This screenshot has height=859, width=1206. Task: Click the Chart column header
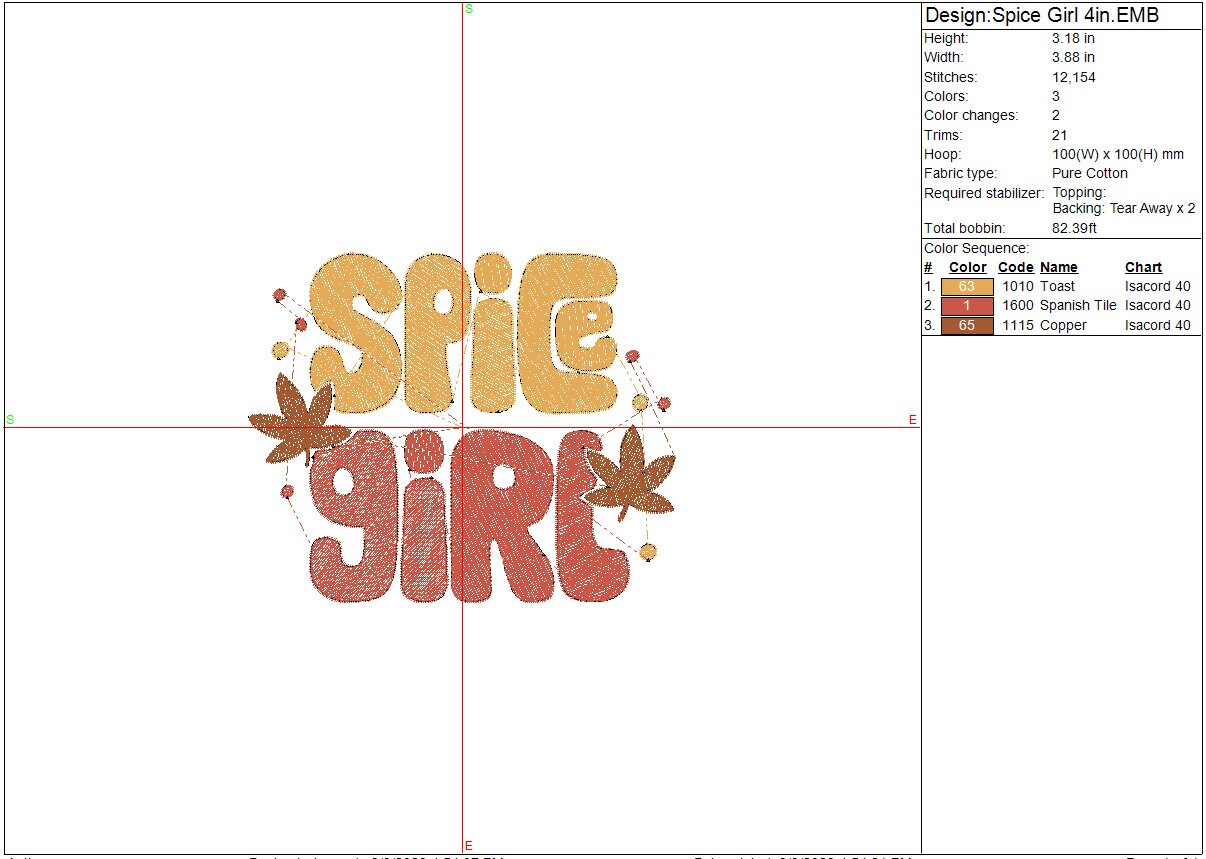[x=1143, y=268]
